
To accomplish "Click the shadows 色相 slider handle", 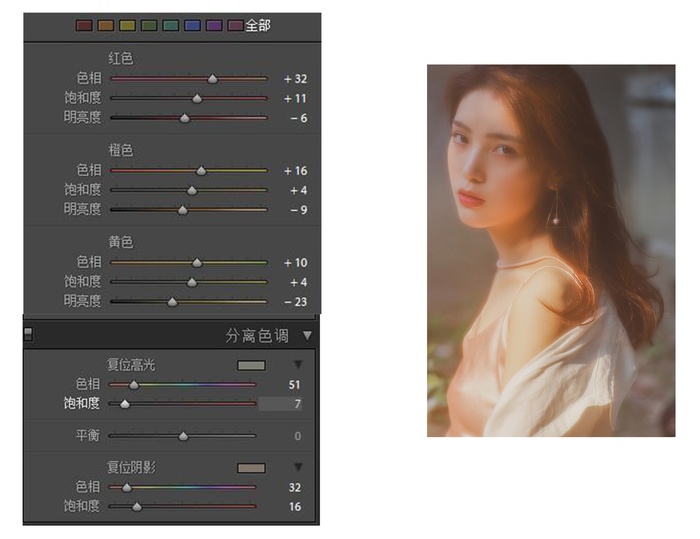I will [x=127, y=488].
